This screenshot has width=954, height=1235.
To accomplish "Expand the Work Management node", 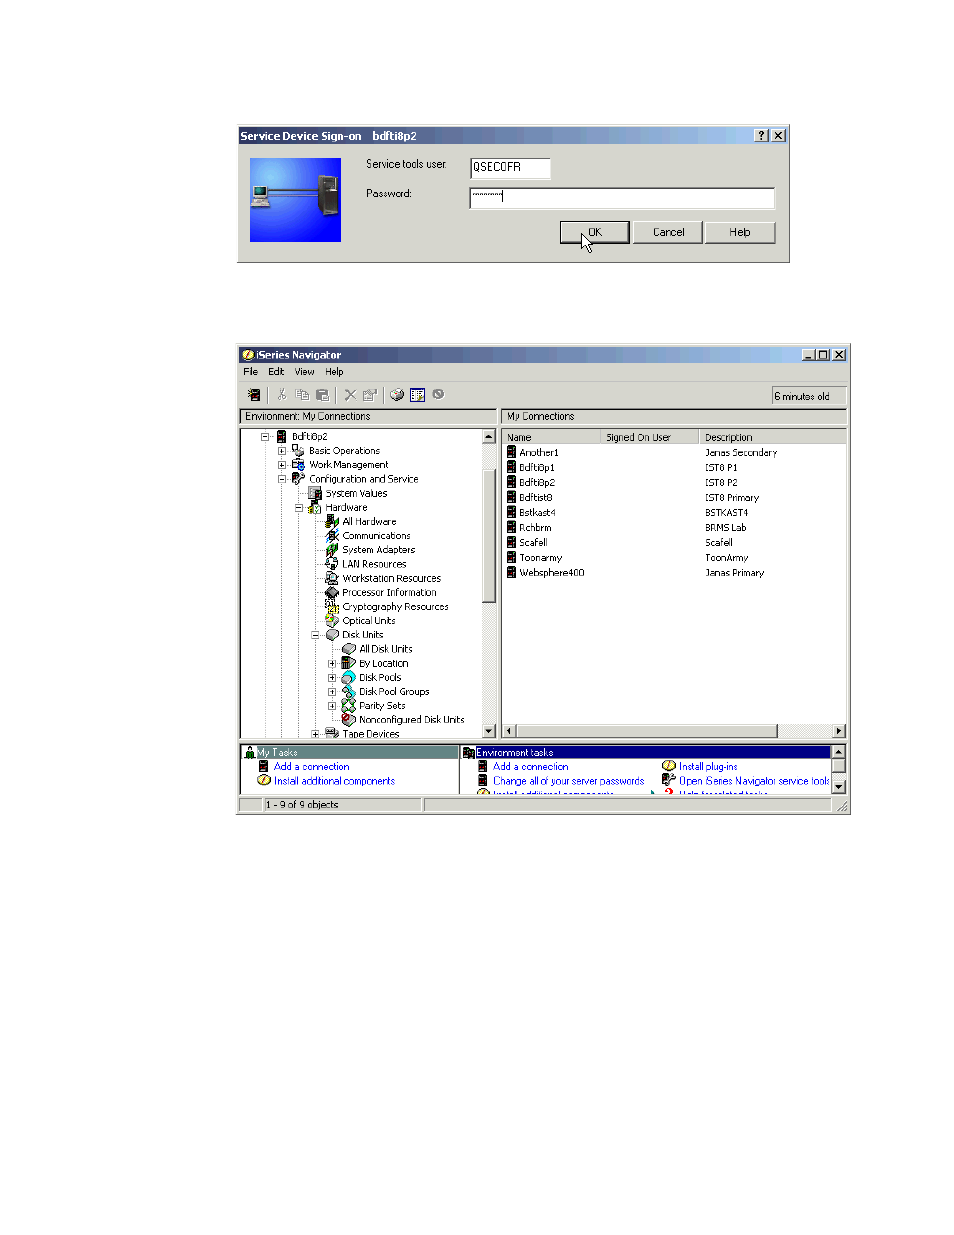I will click(x=282, y=465).
